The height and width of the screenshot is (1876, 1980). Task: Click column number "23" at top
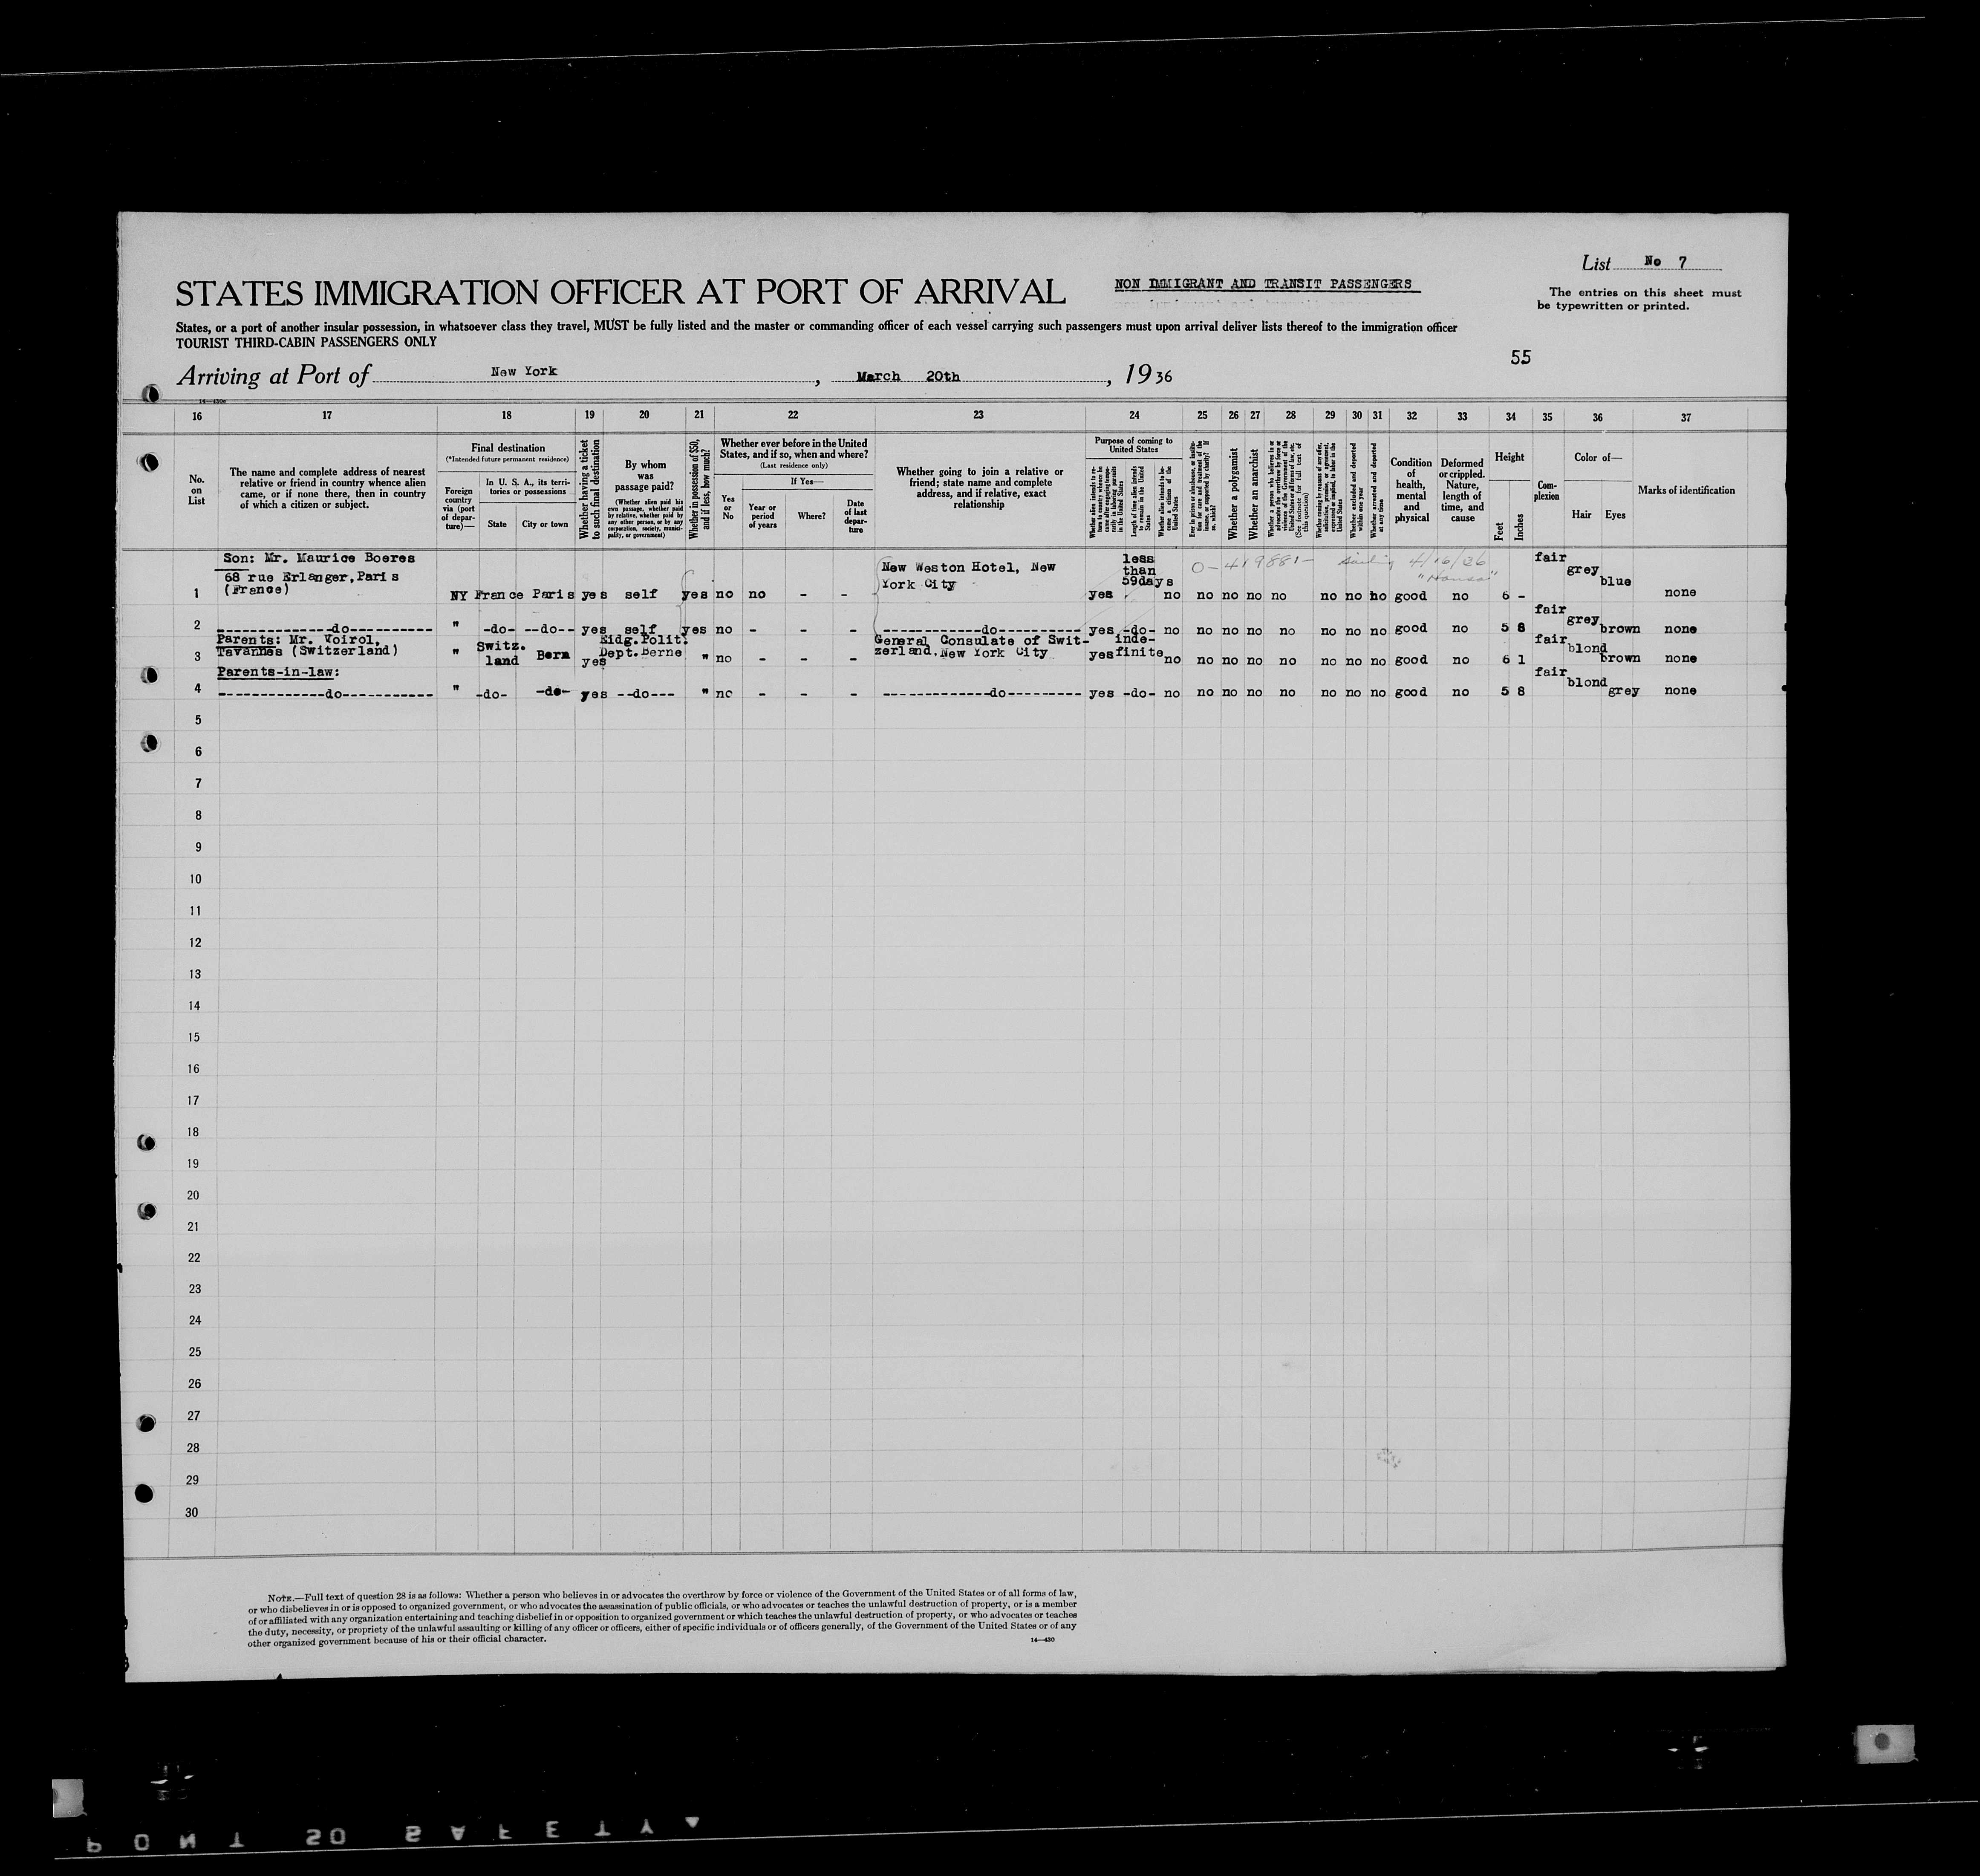click(x=978, y=415)
